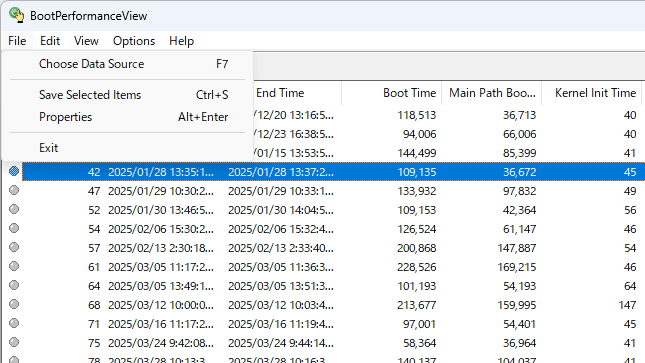645x363 pixels.
Task: Click the row icon for record 57
Action: pos(14,247)
